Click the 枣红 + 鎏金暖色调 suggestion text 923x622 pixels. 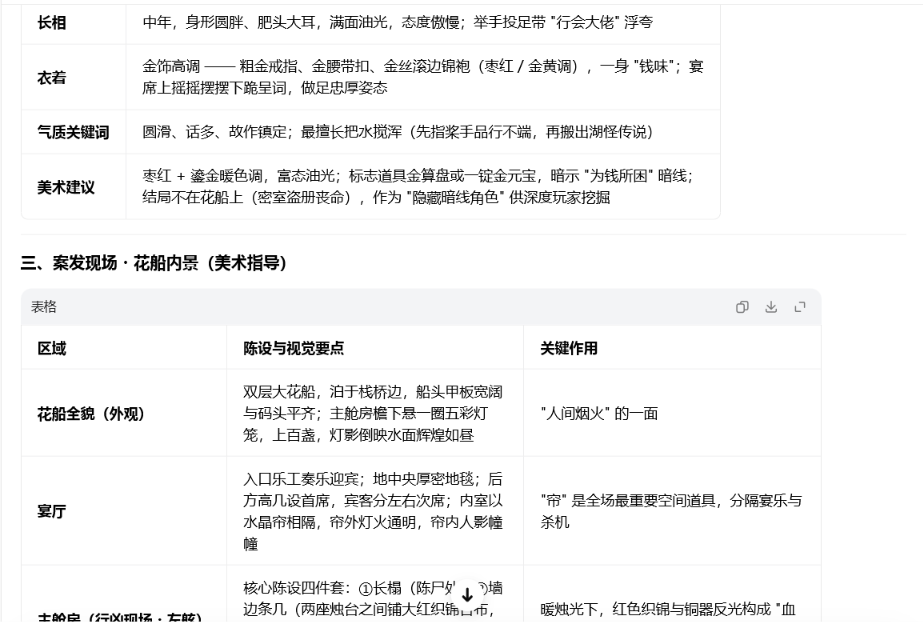point(418,187)
